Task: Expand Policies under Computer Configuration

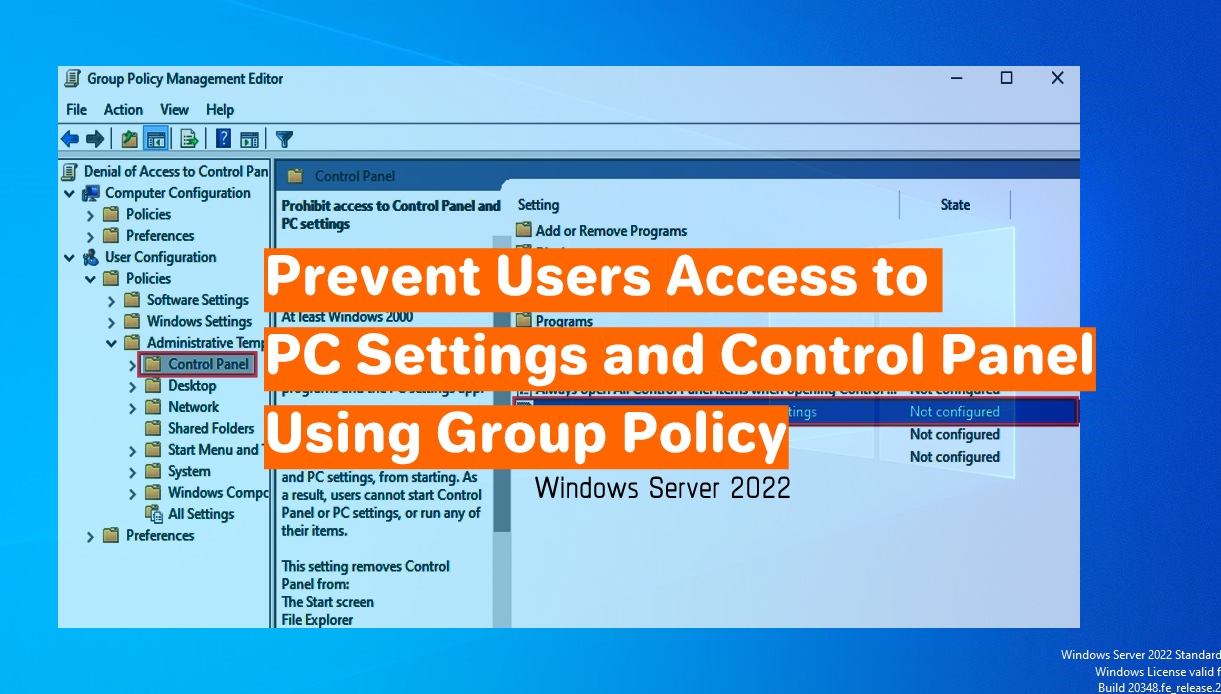Action: pyautogui.click(x=90, y=215)
